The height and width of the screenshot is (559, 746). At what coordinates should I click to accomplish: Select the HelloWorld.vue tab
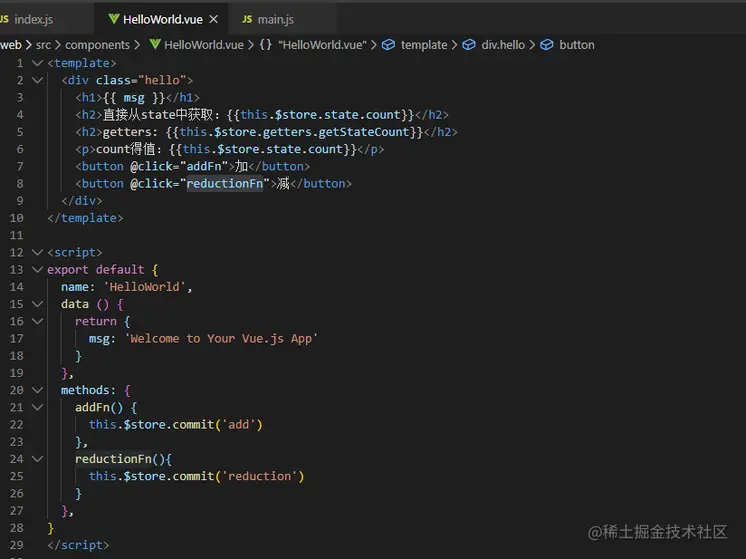(163, 20)
